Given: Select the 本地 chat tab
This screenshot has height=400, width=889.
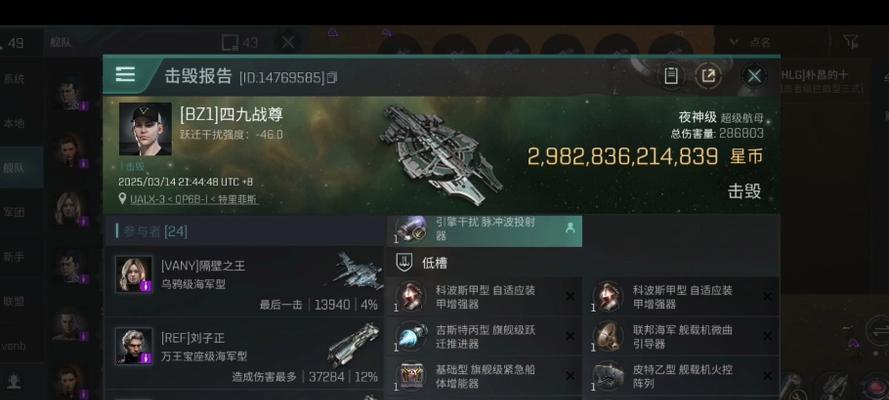Looking at the screenshot, I should point(14,123).
